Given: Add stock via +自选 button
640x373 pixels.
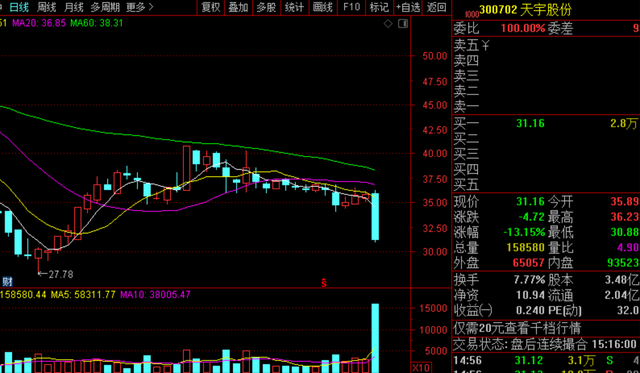Looking at the screenshot, I should point(408,7).
